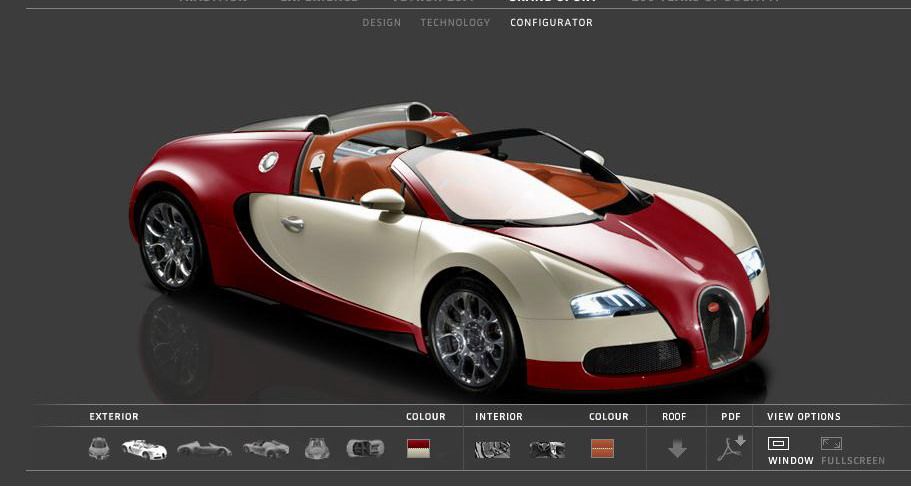
Task: Show exterior rear view of the car
Action: click(x=317, y=449)
